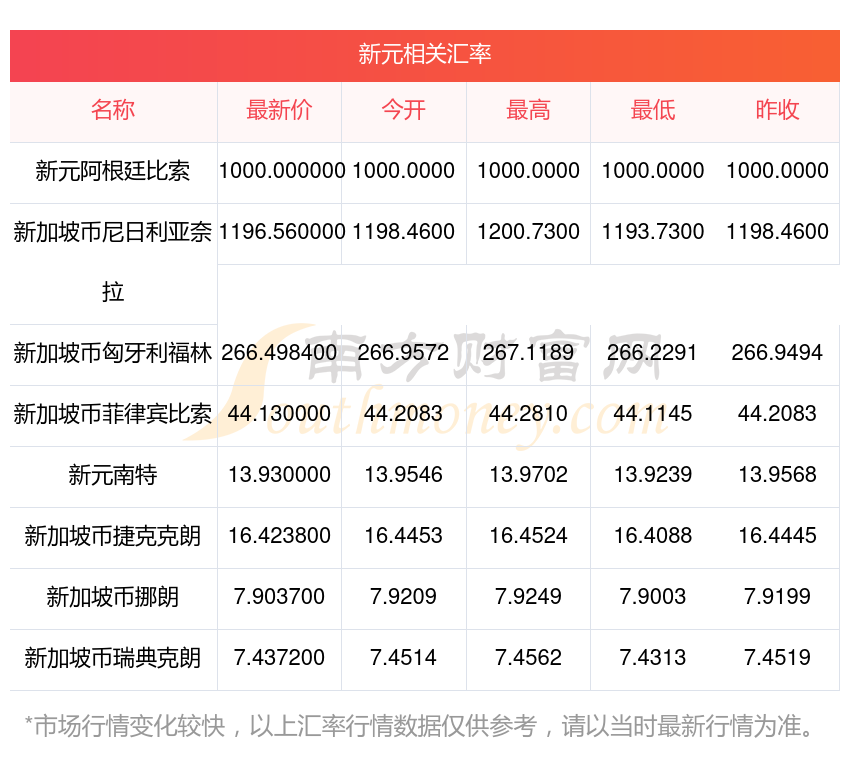The width and height of the screenshot is (850, 757).
Task: Click previous close 7.9199
Action: pos(777,597)
